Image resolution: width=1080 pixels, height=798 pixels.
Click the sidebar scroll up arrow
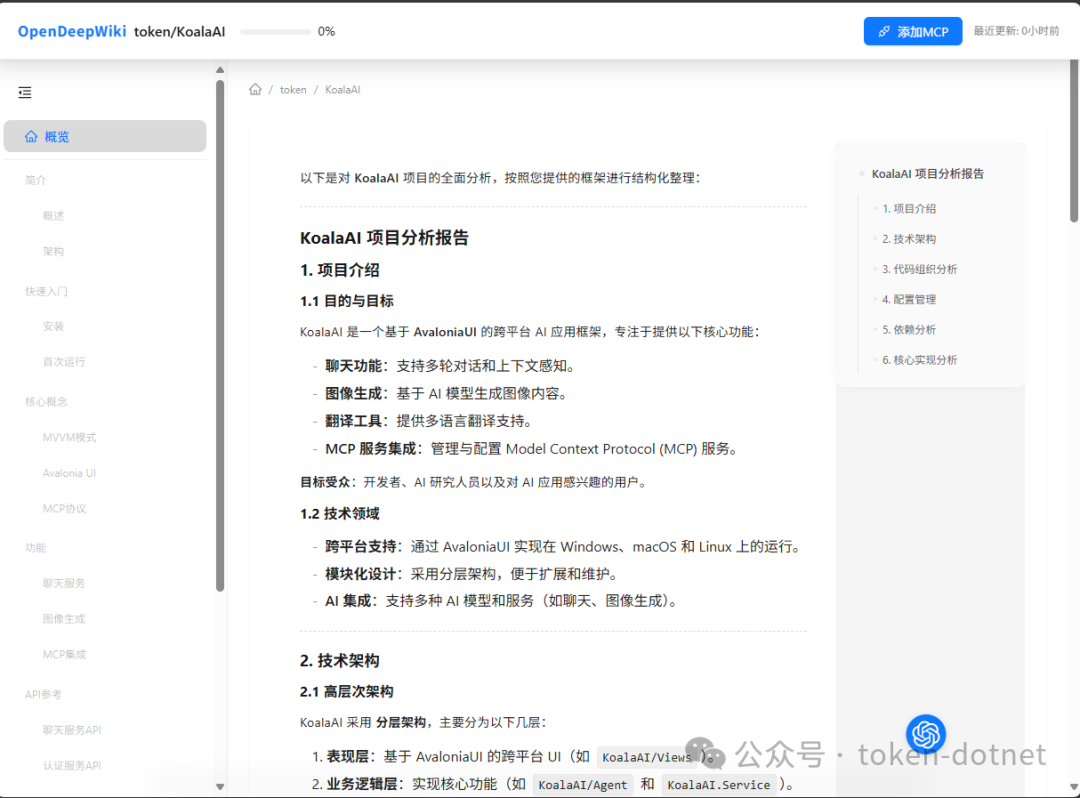point(220,70)
